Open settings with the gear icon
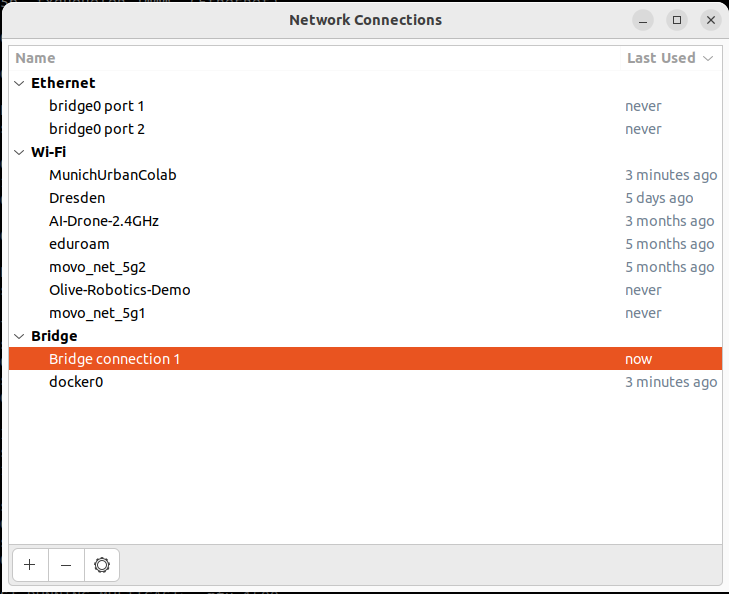729x594 pixels. pyautogui.click(x=101, y=565)
